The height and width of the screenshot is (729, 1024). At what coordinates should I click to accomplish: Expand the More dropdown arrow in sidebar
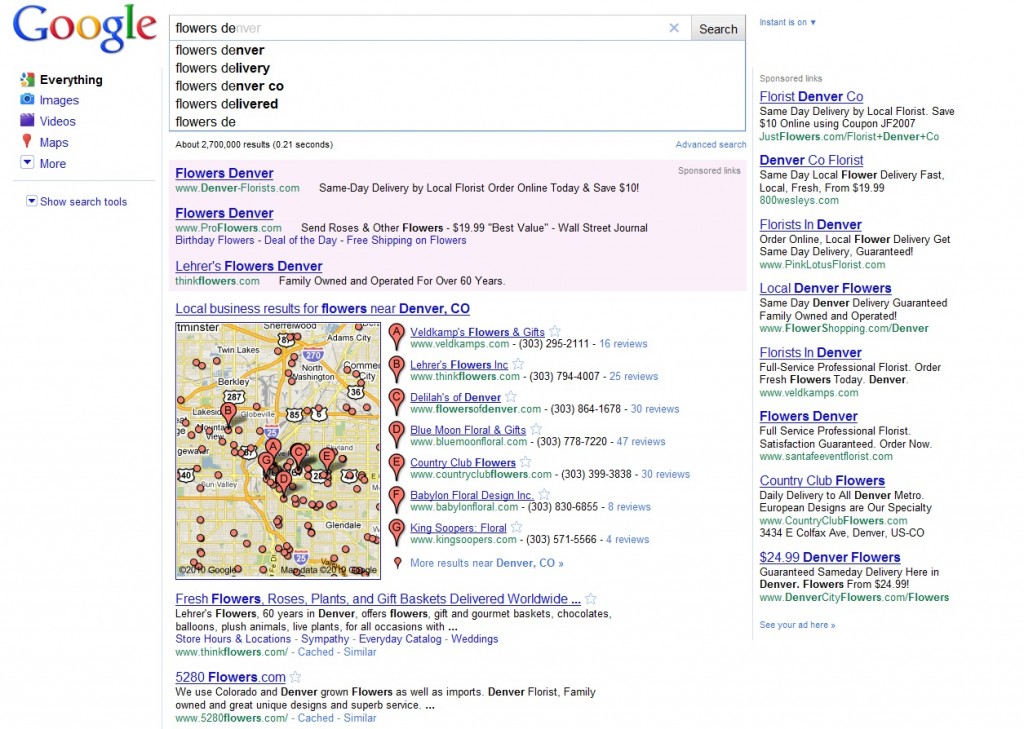click(27, 163)
